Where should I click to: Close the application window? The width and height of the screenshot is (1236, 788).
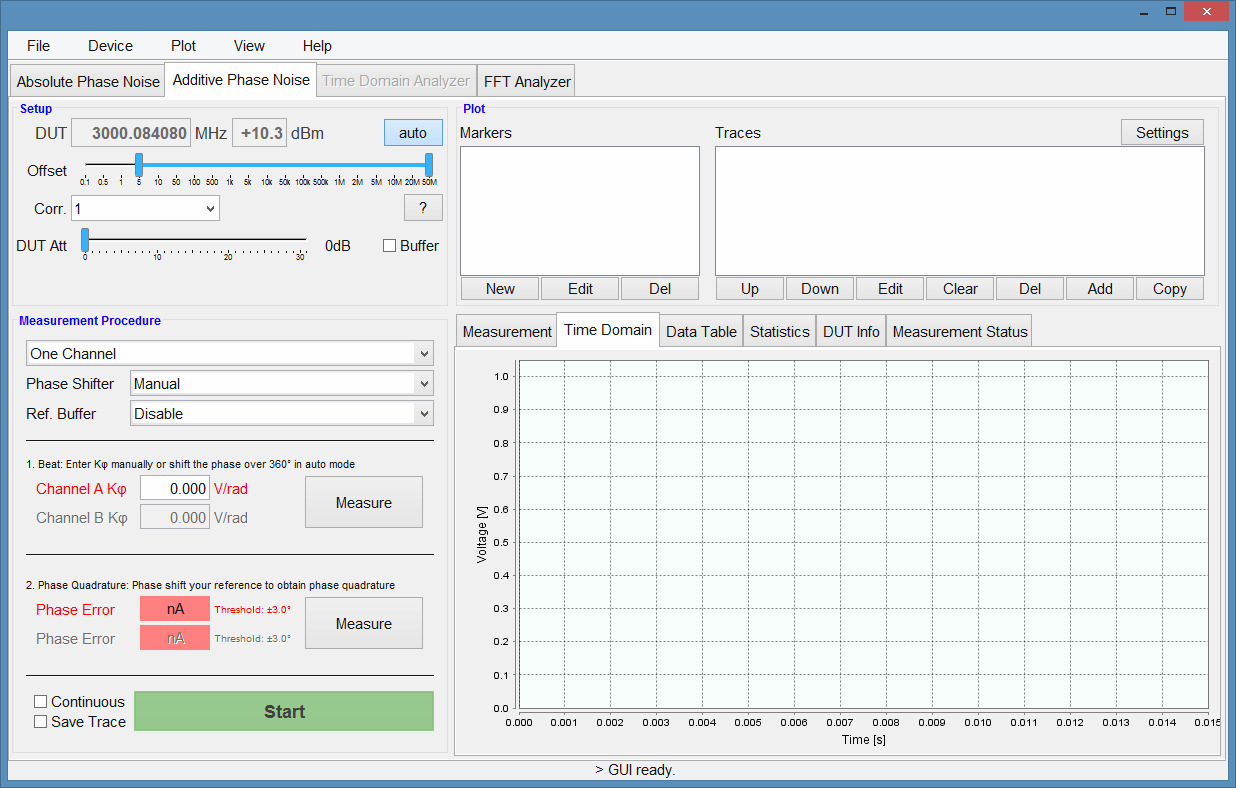(x=1207, y=12)
